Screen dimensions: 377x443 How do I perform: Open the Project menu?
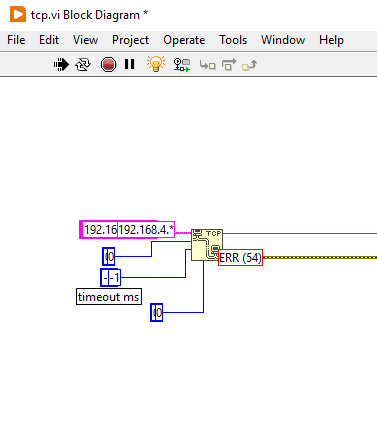point(130,40)
